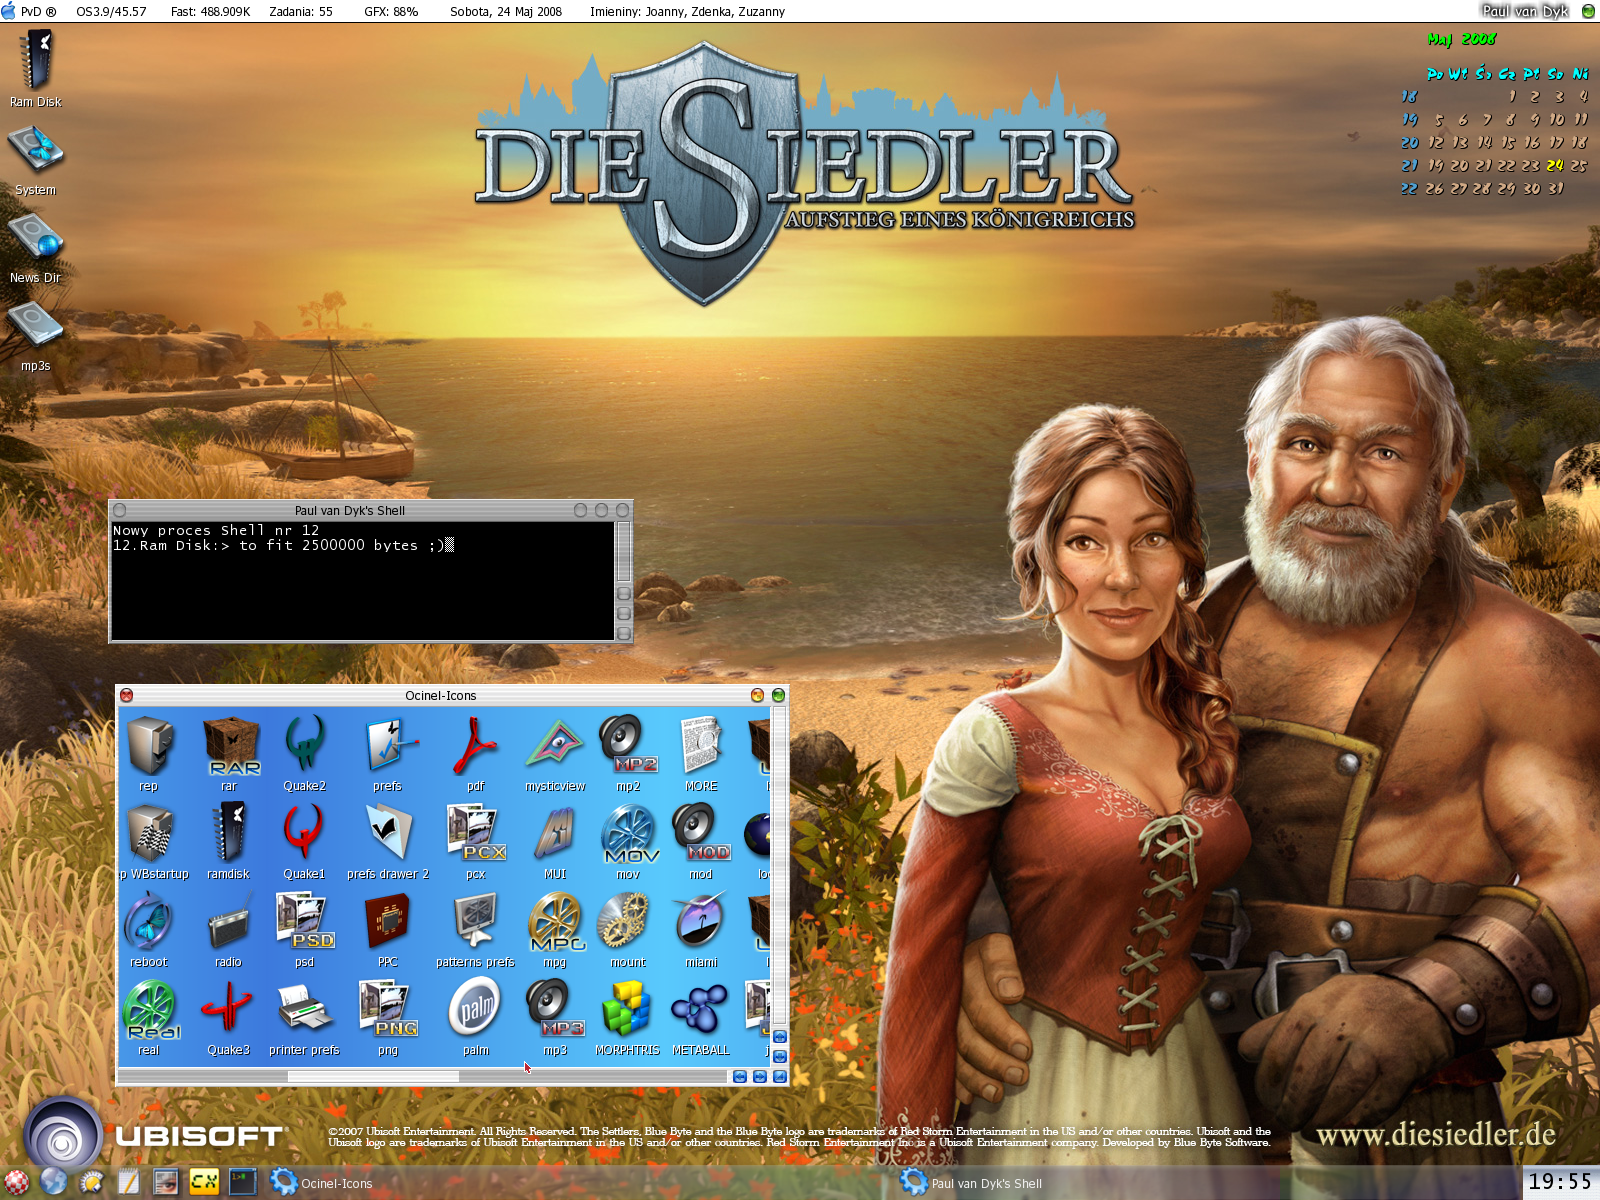Open the Ram Disk desktop icon
The height and width of the screenshot is (1200, 1600).
(36, 68)
